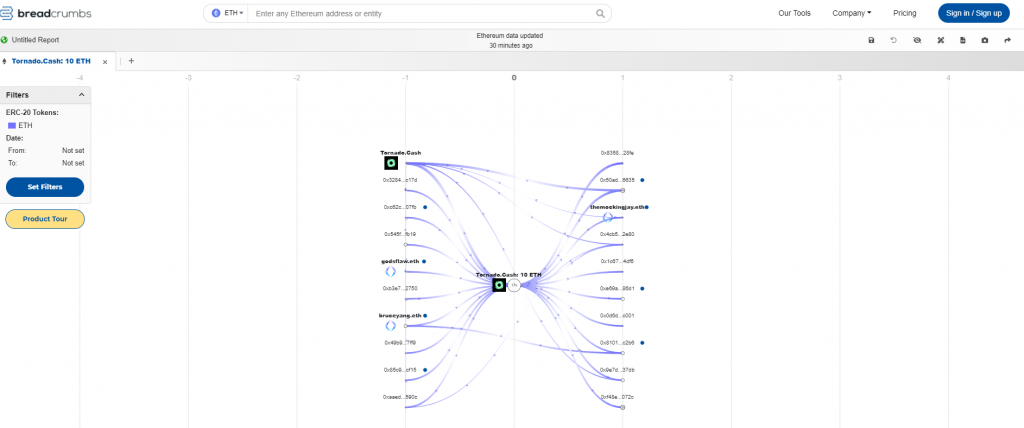Click the themockingjay.eth label
The width and height of the screenshot is (1024, 428).
616,207
